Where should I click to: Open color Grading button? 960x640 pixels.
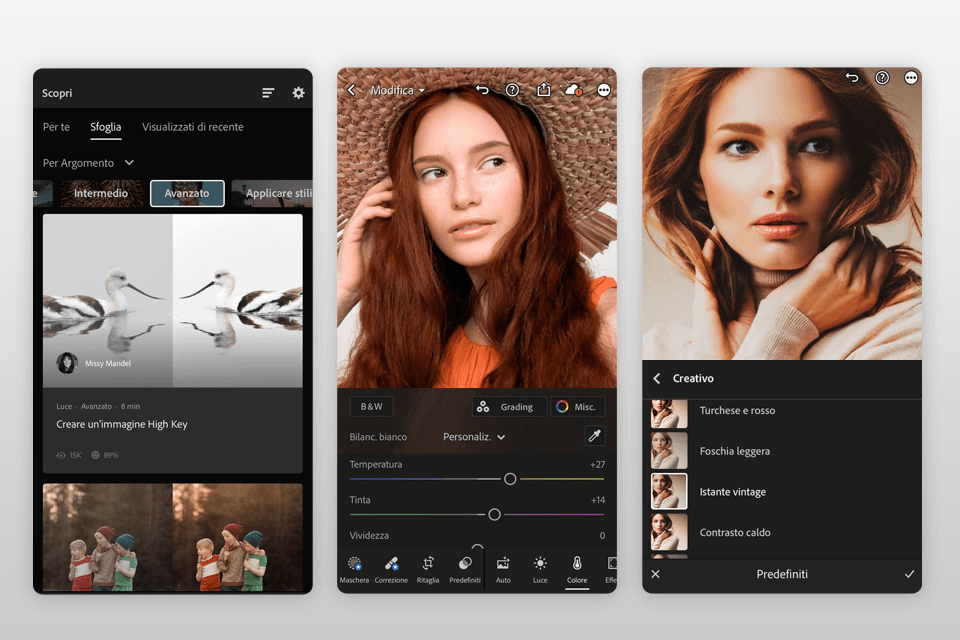[509, 407]
